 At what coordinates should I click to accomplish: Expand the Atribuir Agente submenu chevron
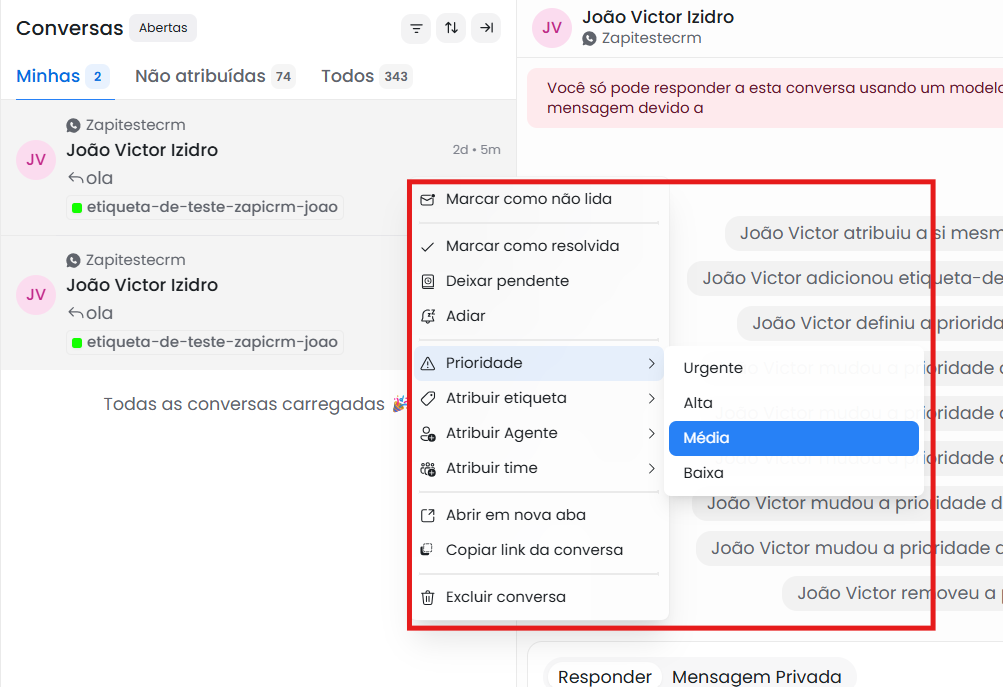click(x=651, y=433)
